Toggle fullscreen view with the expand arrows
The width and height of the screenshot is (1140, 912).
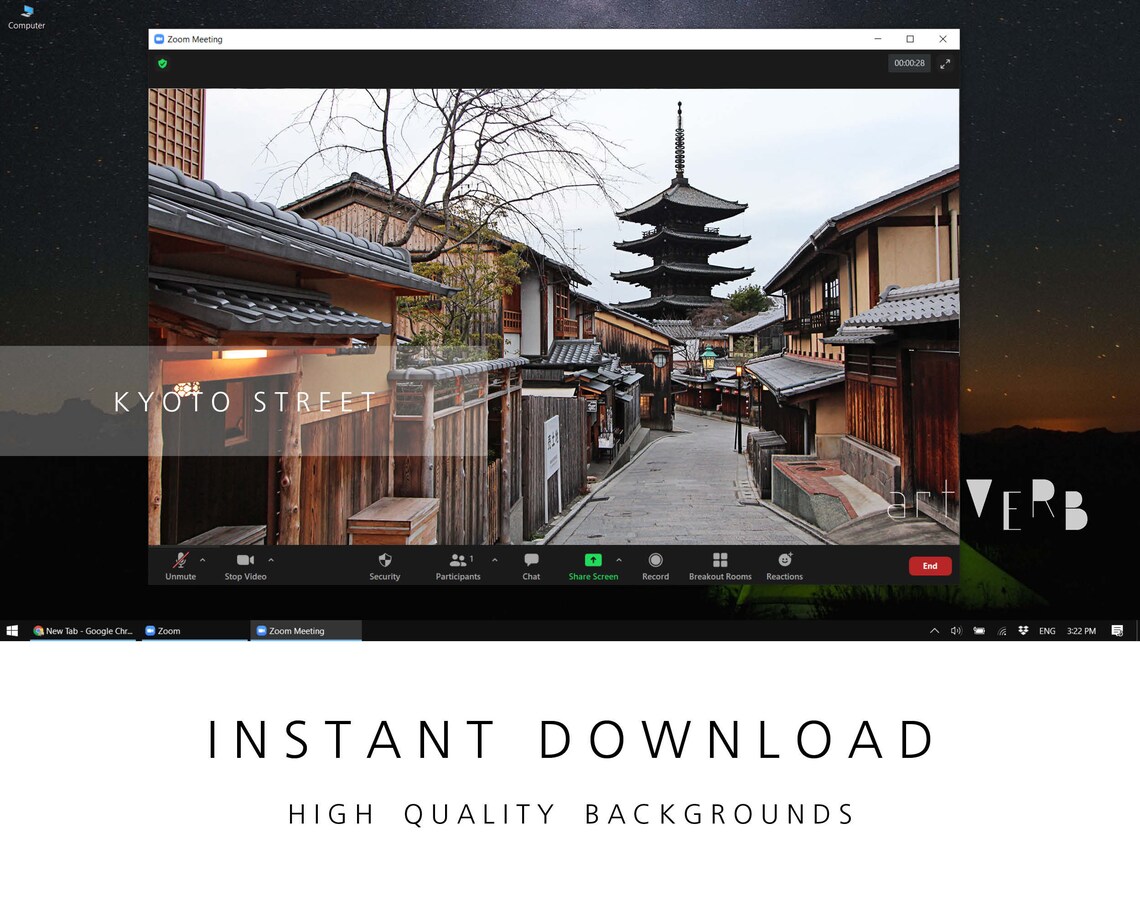pos(945,63)
